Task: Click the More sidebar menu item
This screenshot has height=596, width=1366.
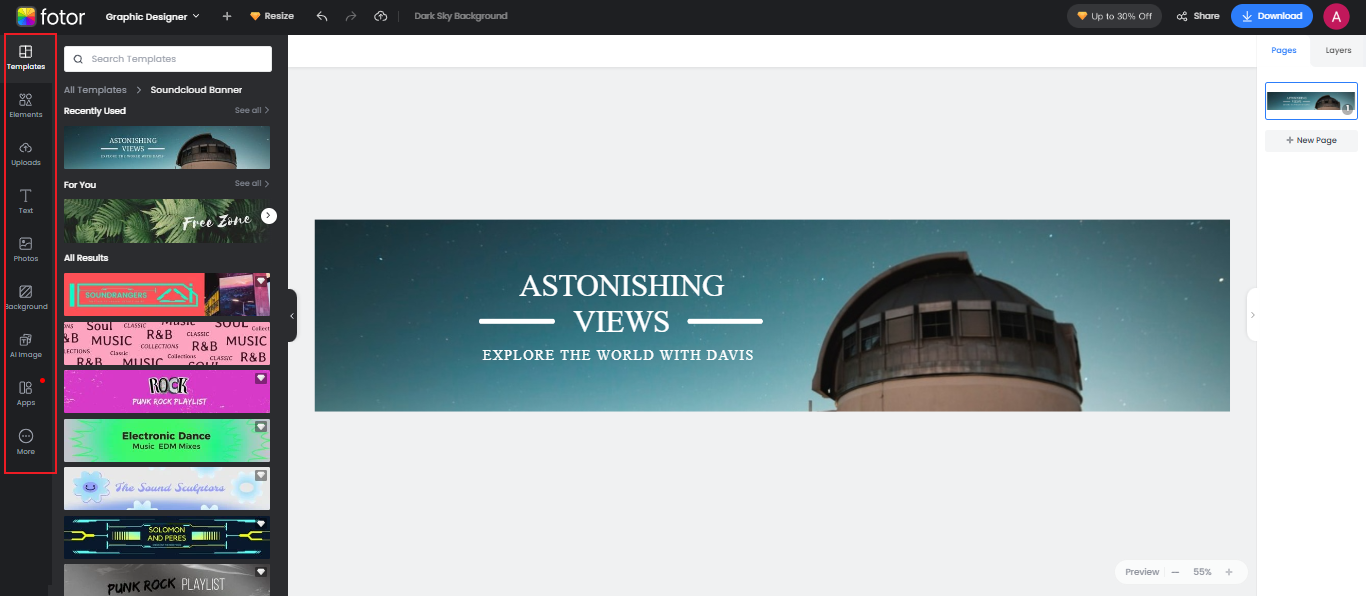Action: pos(26,441)
